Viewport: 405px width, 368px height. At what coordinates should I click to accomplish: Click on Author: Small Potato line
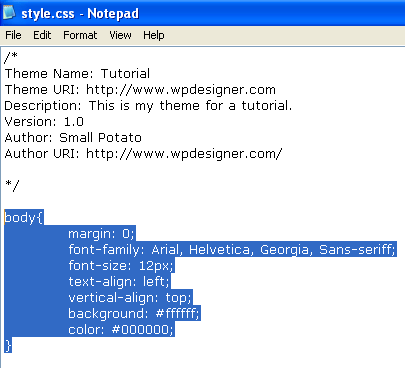[x=73, y=138]
